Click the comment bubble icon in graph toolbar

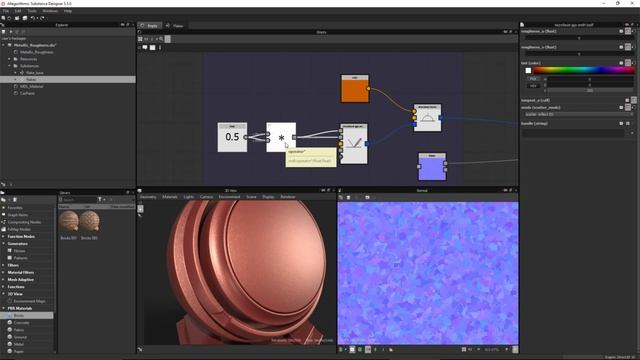point(145,48)
